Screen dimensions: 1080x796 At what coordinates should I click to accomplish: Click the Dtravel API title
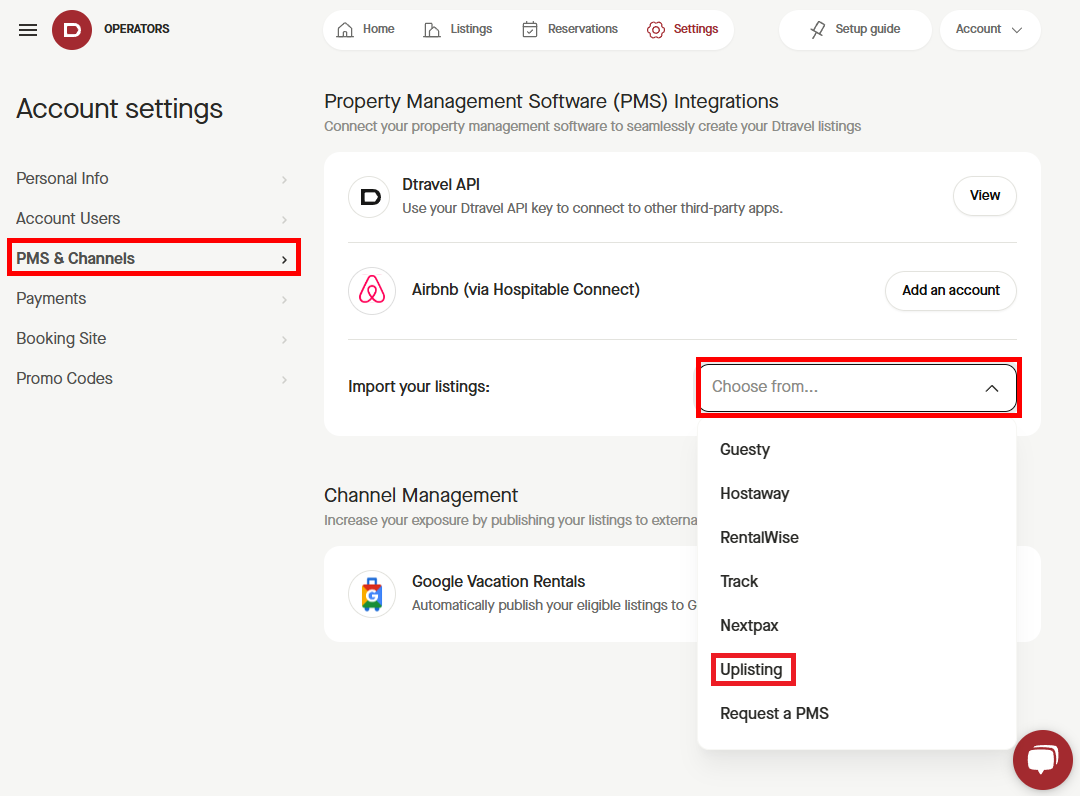[441, 185]
